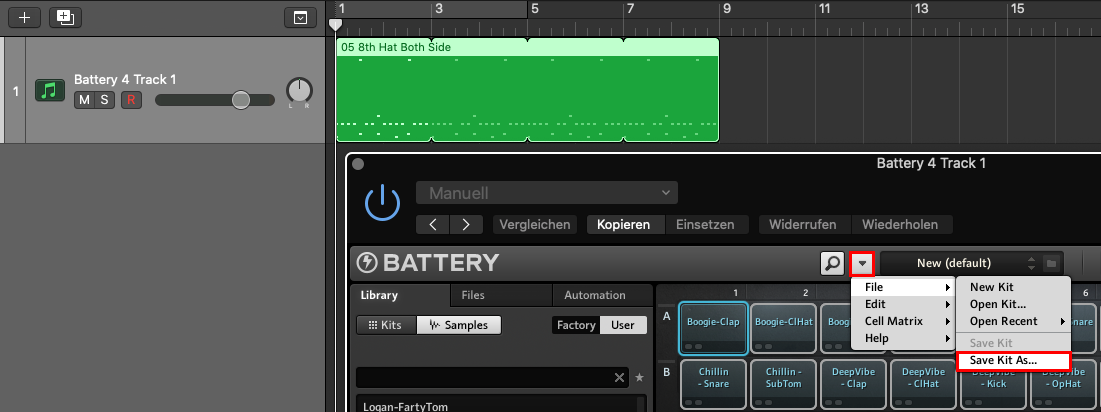Screen dimensions: 1101x412
Task: Select the Boogie-Clap cell
Action: tap(713, 328)
